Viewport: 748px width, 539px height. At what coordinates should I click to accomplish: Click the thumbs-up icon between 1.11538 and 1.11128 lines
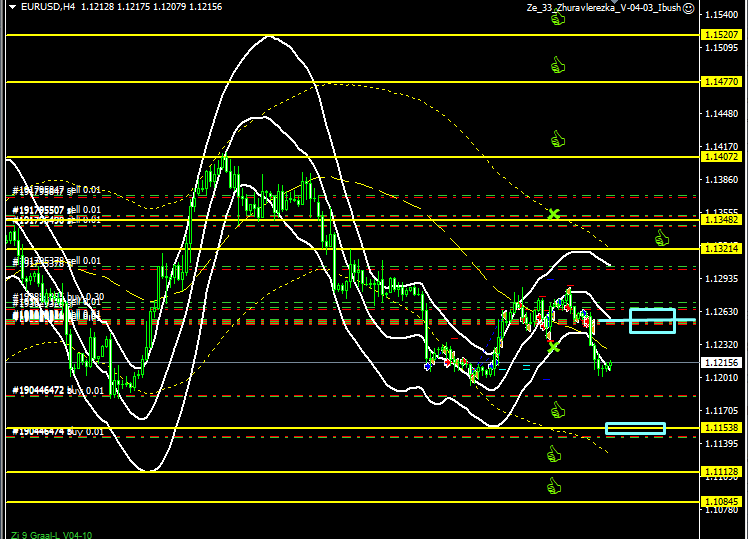tap(554, 454)
